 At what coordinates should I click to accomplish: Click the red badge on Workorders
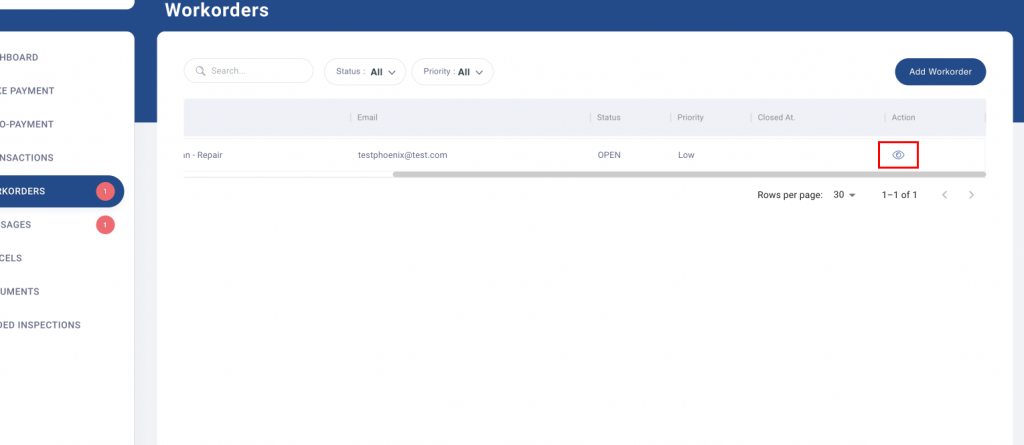click(105, 191)
